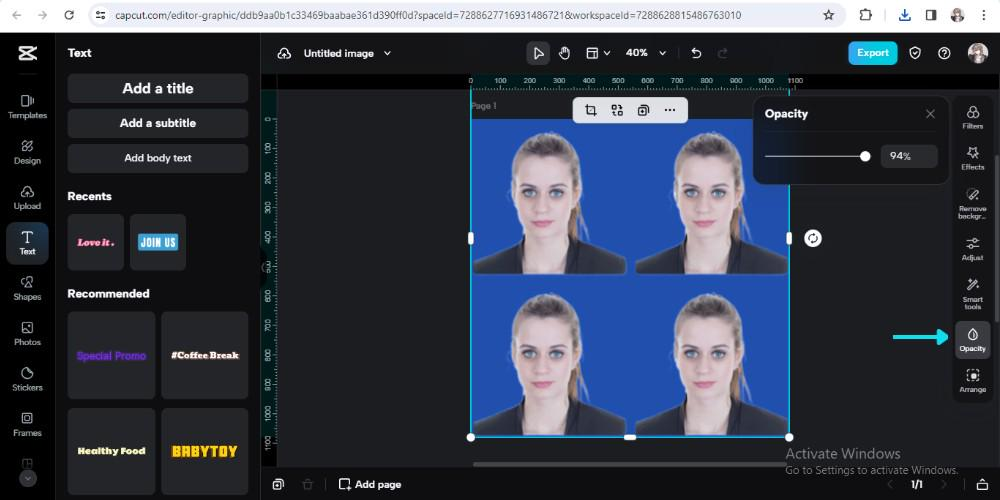Select the pointer select tool
The height and width of the screenshot is (500, 1000).
(x=538, y=54)
